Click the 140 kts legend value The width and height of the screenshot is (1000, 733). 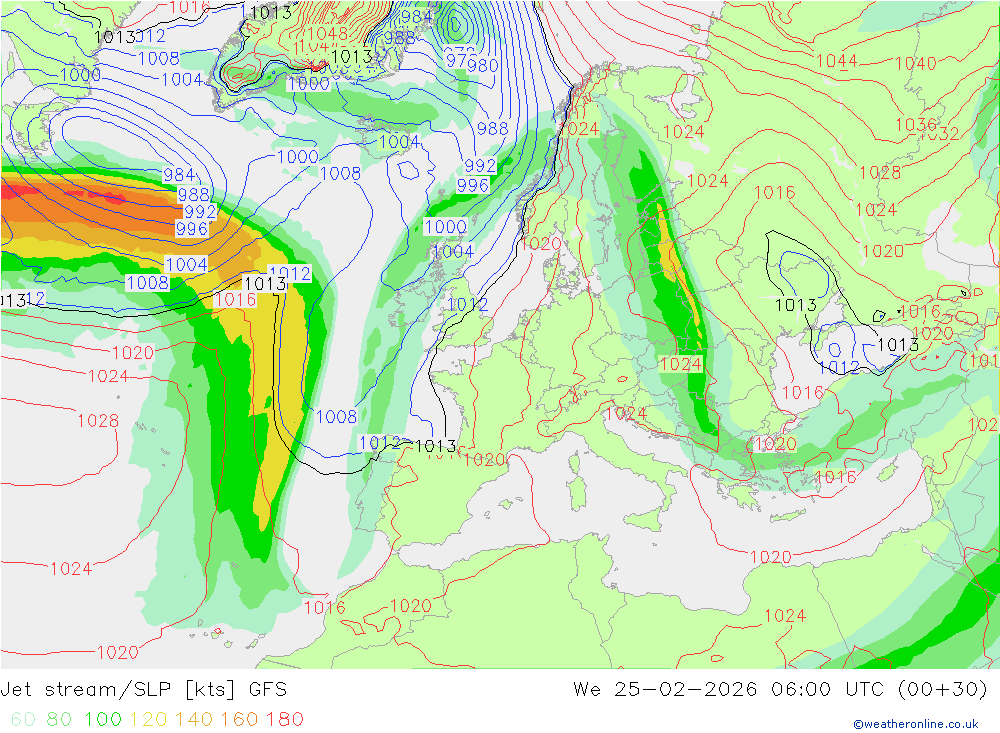pos(194,719)
